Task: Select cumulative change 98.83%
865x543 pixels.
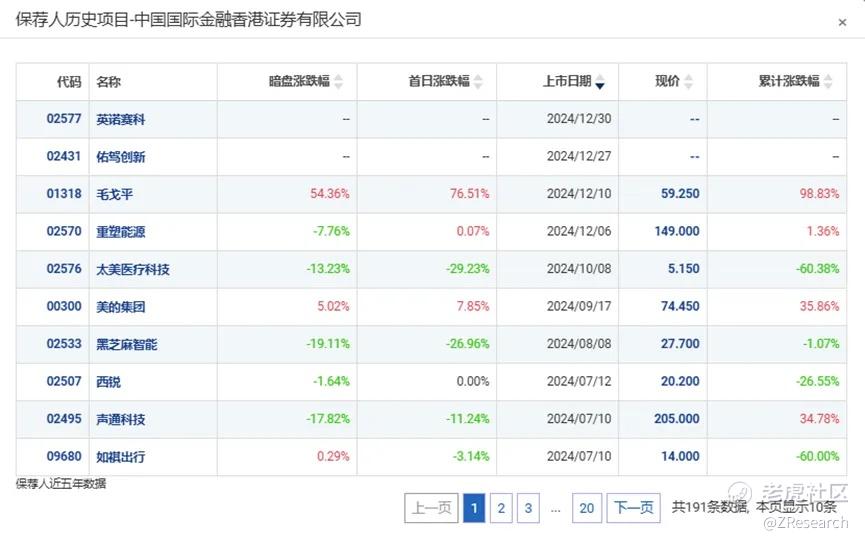Action: 819,194
